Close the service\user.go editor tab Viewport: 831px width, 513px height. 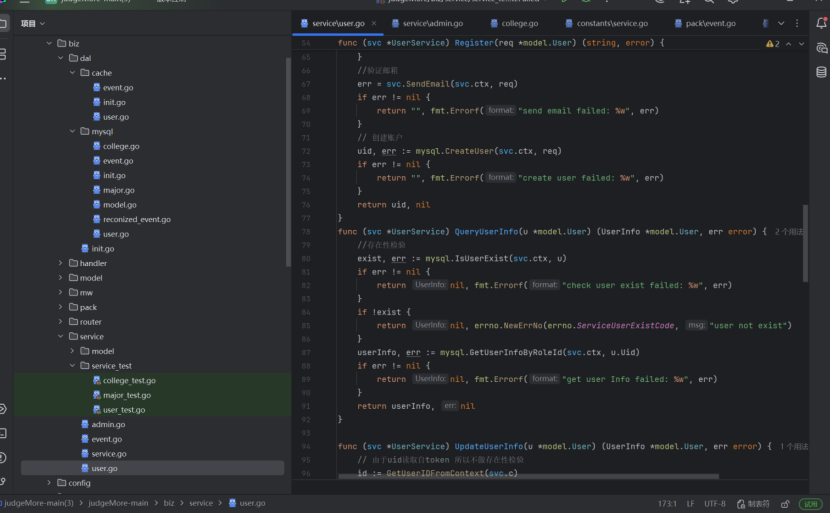click(x=374, y=23)
